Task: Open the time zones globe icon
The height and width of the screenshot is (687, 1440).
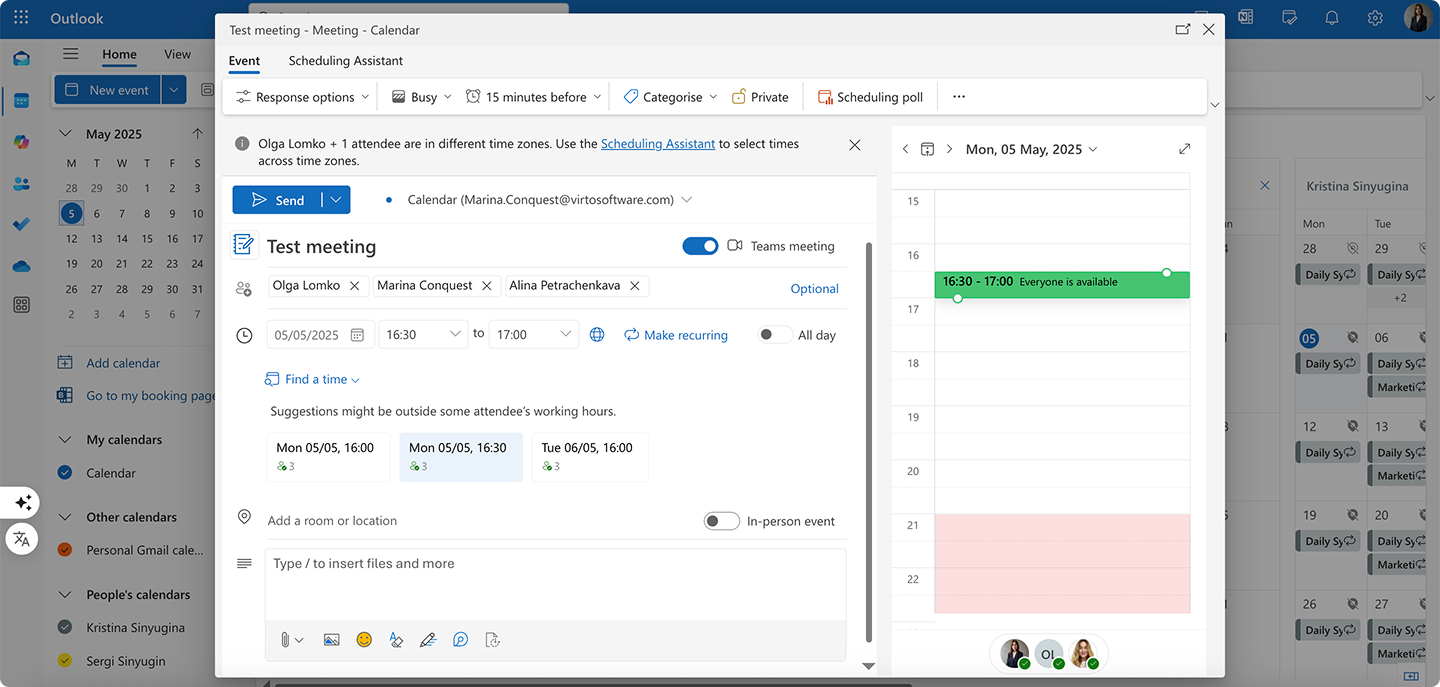Action: point(597,335)
